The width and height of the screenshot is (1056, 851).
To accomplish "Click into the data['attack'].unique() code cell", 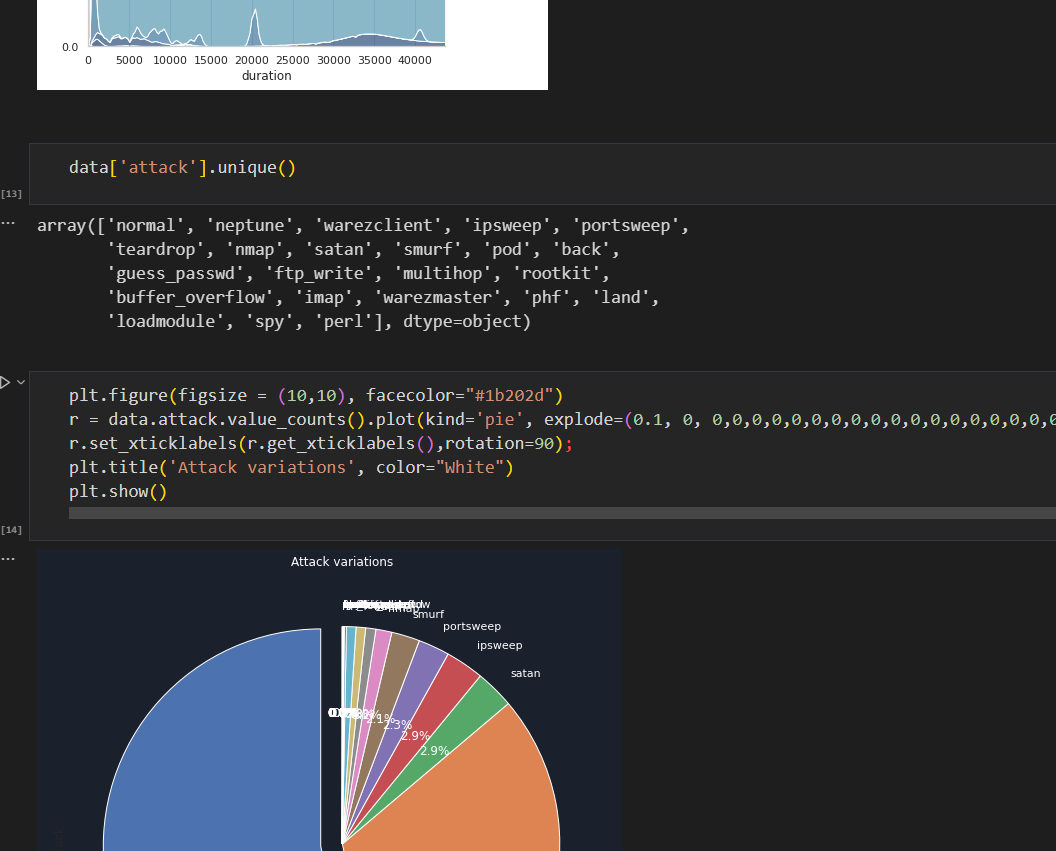I will click(542, 174).
